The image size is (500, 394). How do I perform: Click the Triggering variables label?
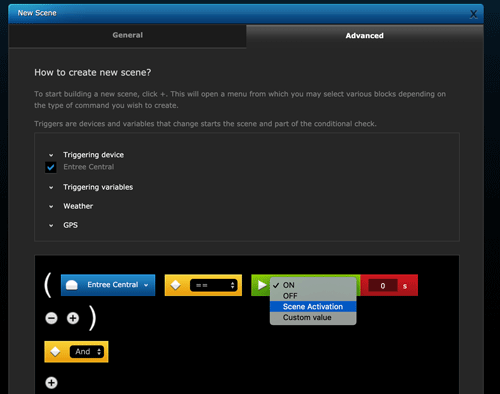98,187
